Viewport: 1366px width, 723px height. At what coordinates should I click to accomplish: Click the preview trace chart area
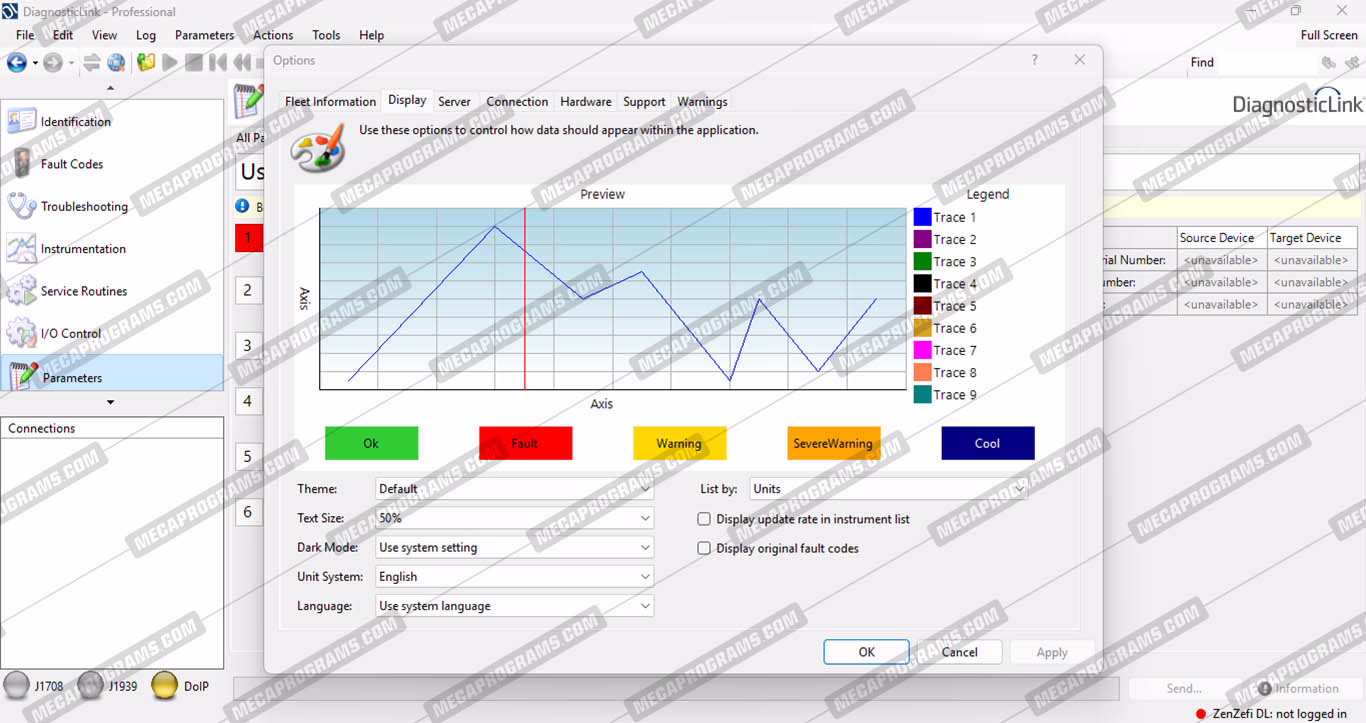pyautogui.click(x=613, y=298)
